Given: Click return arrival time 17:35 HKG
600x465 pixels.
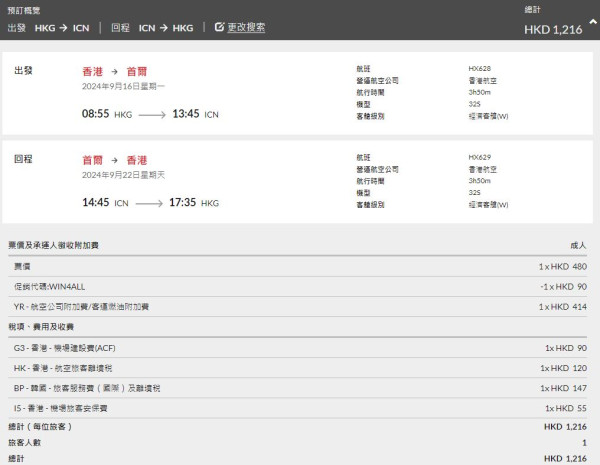Looking at the screenshot, I should coord(194,202).
